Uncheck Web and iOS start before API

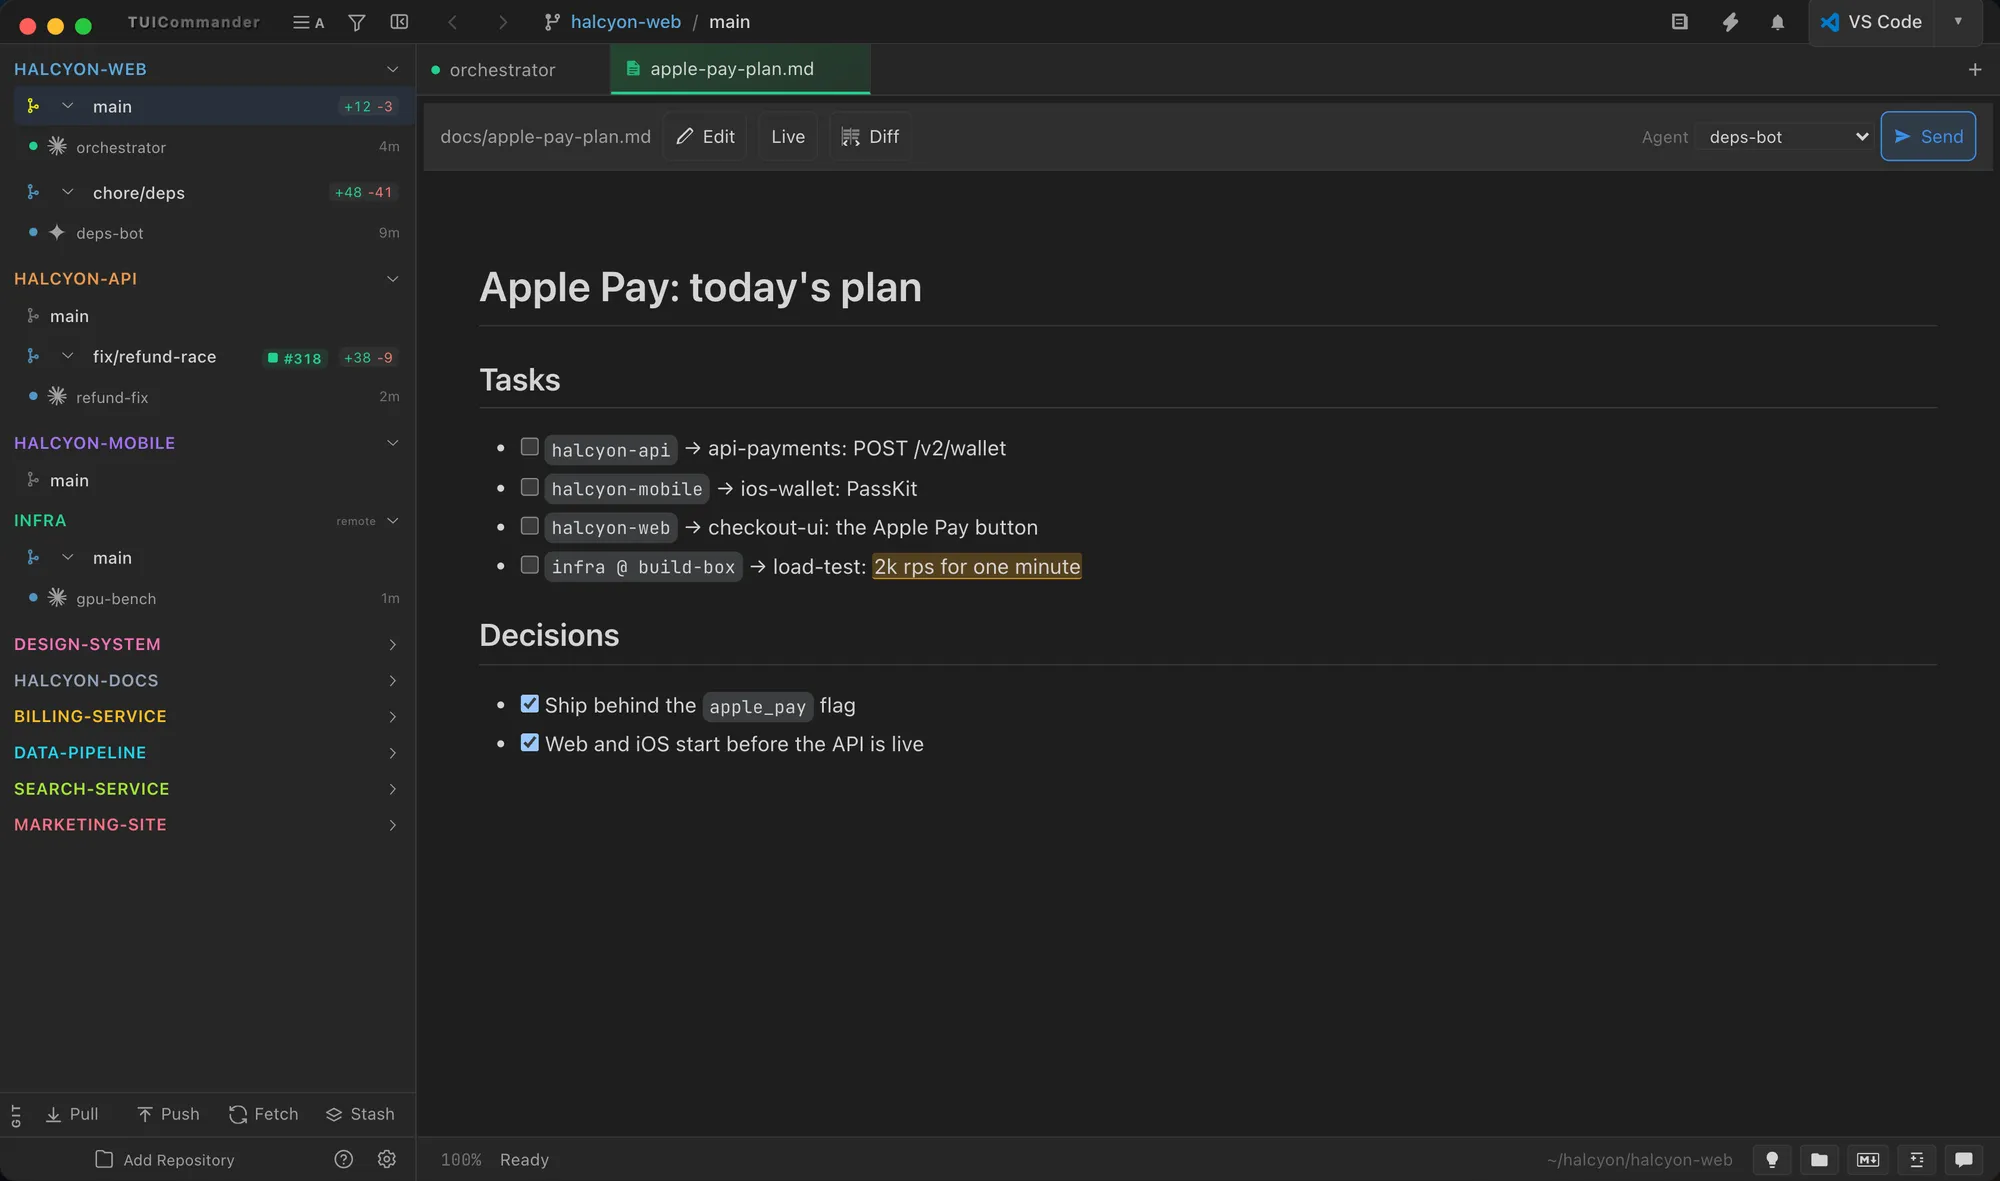coord(530,743)
